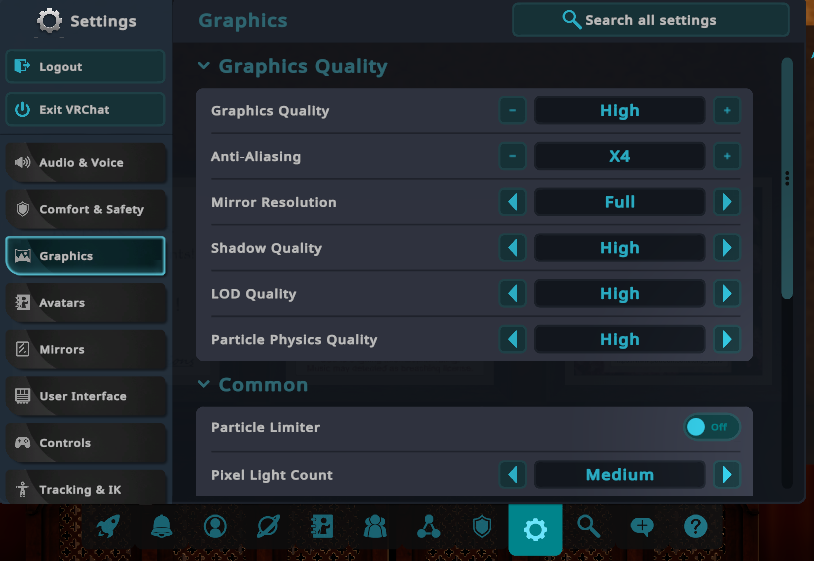814x561 pixels.
Task: Collapse the Common section
Action: 204,385
